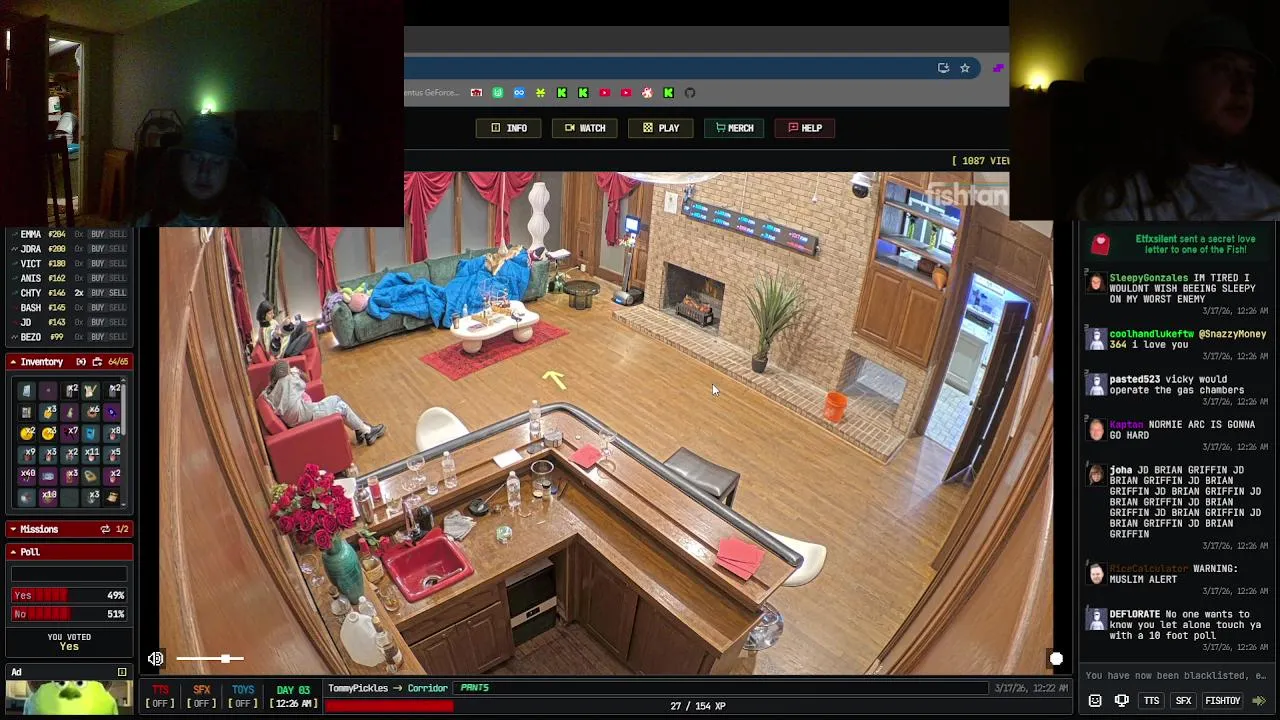This screenshot has height=720, width=1280.
Task: Open the yellow-green asterisk bookmark icon
Action: 540,93
